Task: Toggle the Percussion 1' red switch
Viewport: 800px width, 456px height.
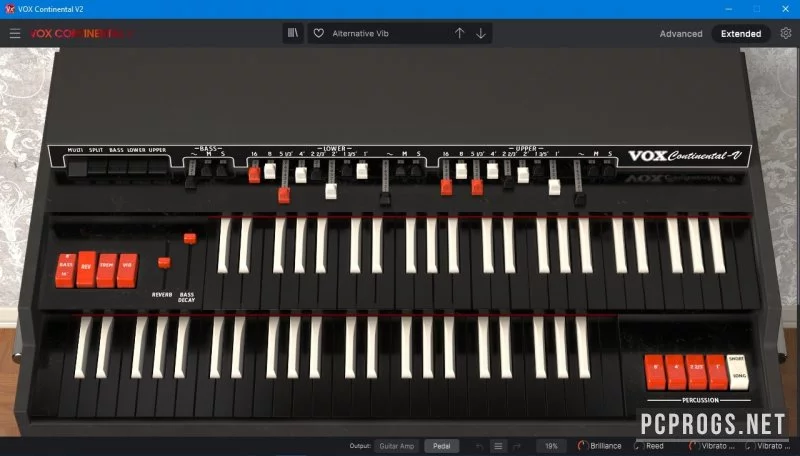Action: pos(716,372)
